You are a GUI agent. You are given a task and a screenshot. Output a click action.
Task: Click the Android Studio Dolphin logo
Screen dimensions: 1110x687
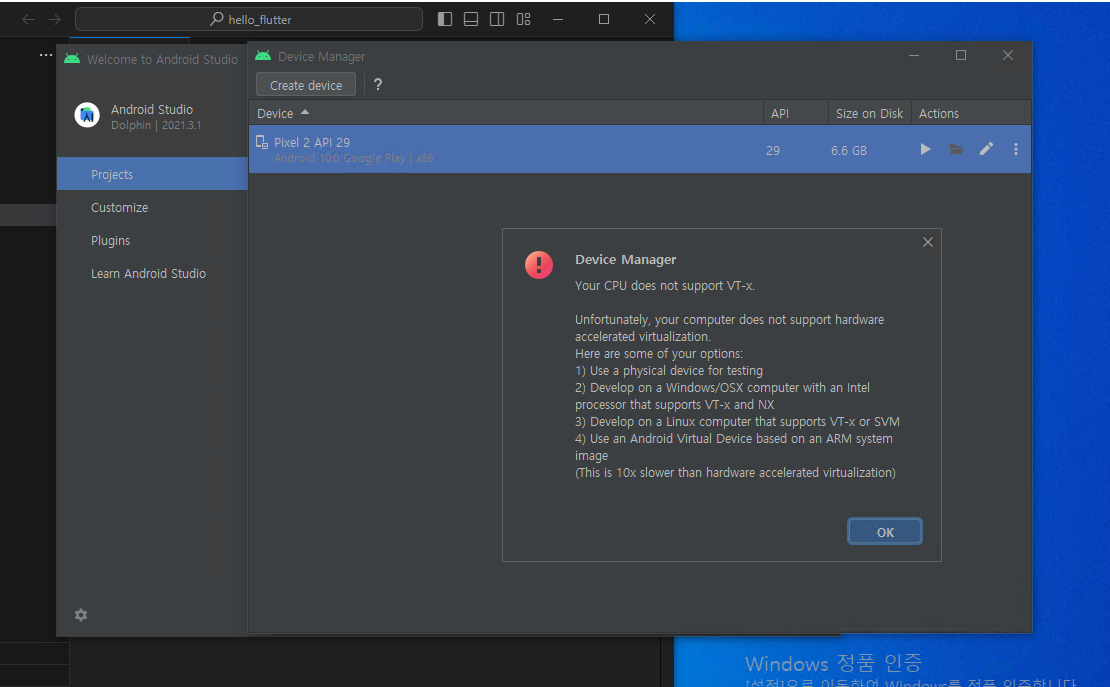pyautogui.click(x=87, y=115)
